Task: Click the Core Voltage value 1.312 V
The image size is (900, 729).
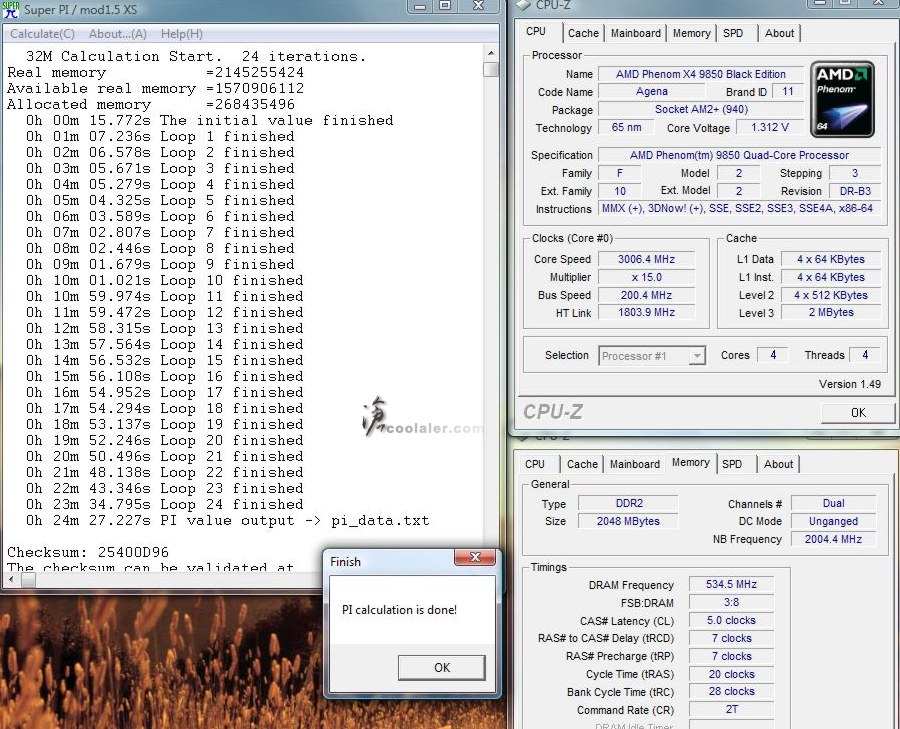Action: pyautogui.click(x=770, y=127)
